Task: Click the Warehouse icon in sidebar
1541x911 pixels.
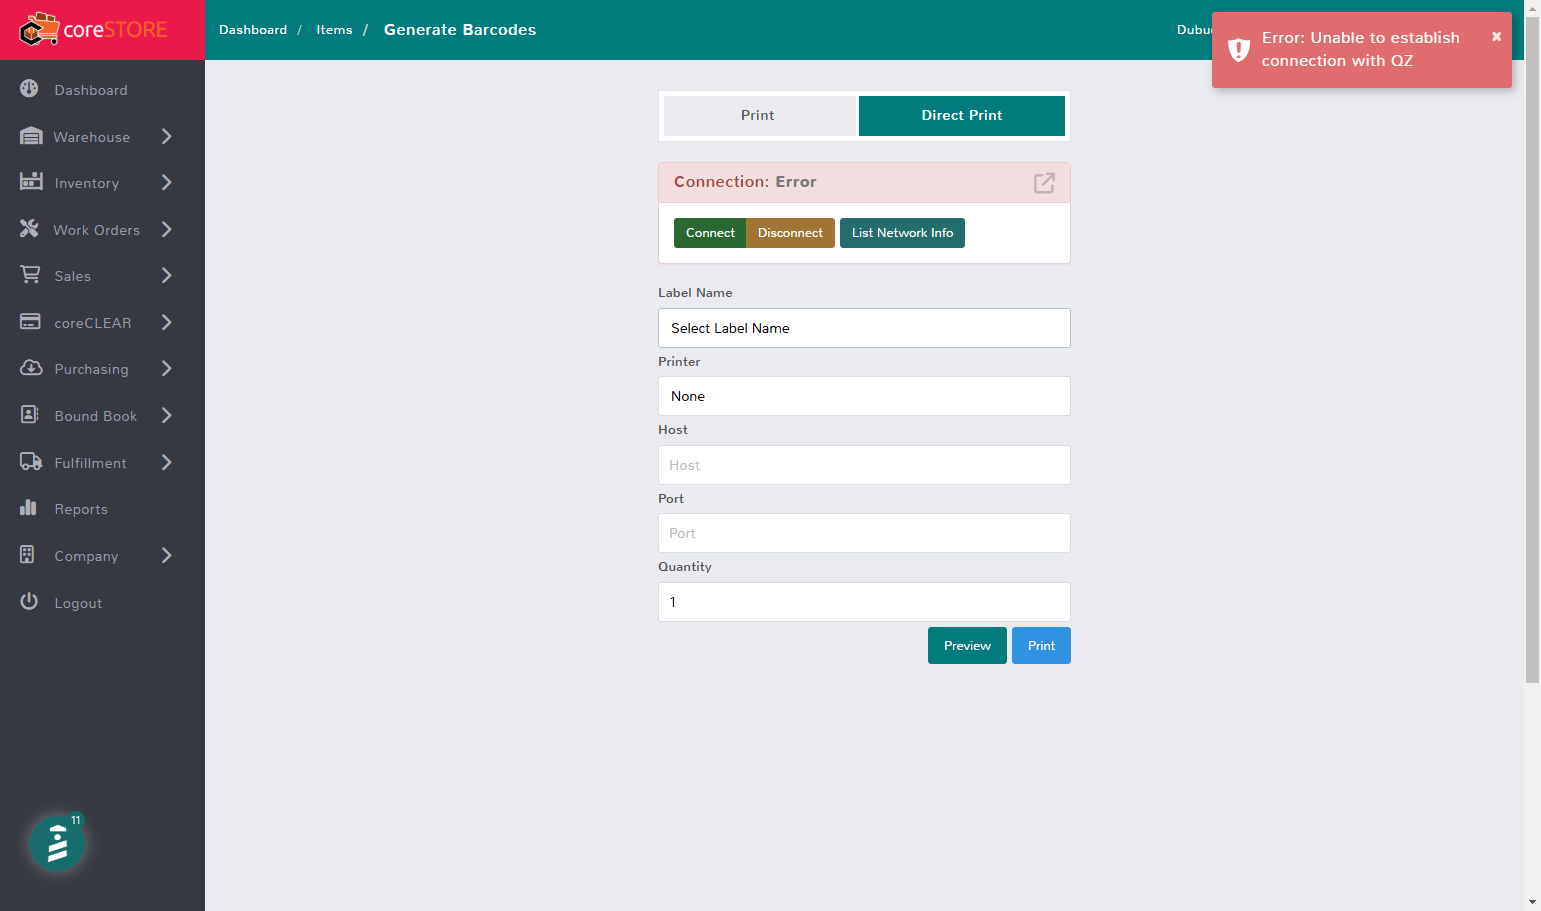Action: point(31,136)
